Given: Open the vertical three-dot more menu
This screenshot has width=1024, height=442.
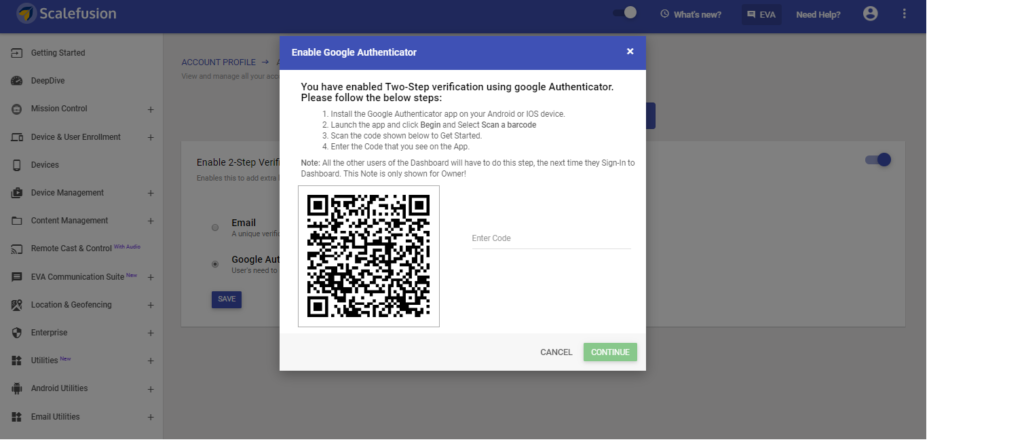Looking at the screenshot, I should [x=904, y=14].
